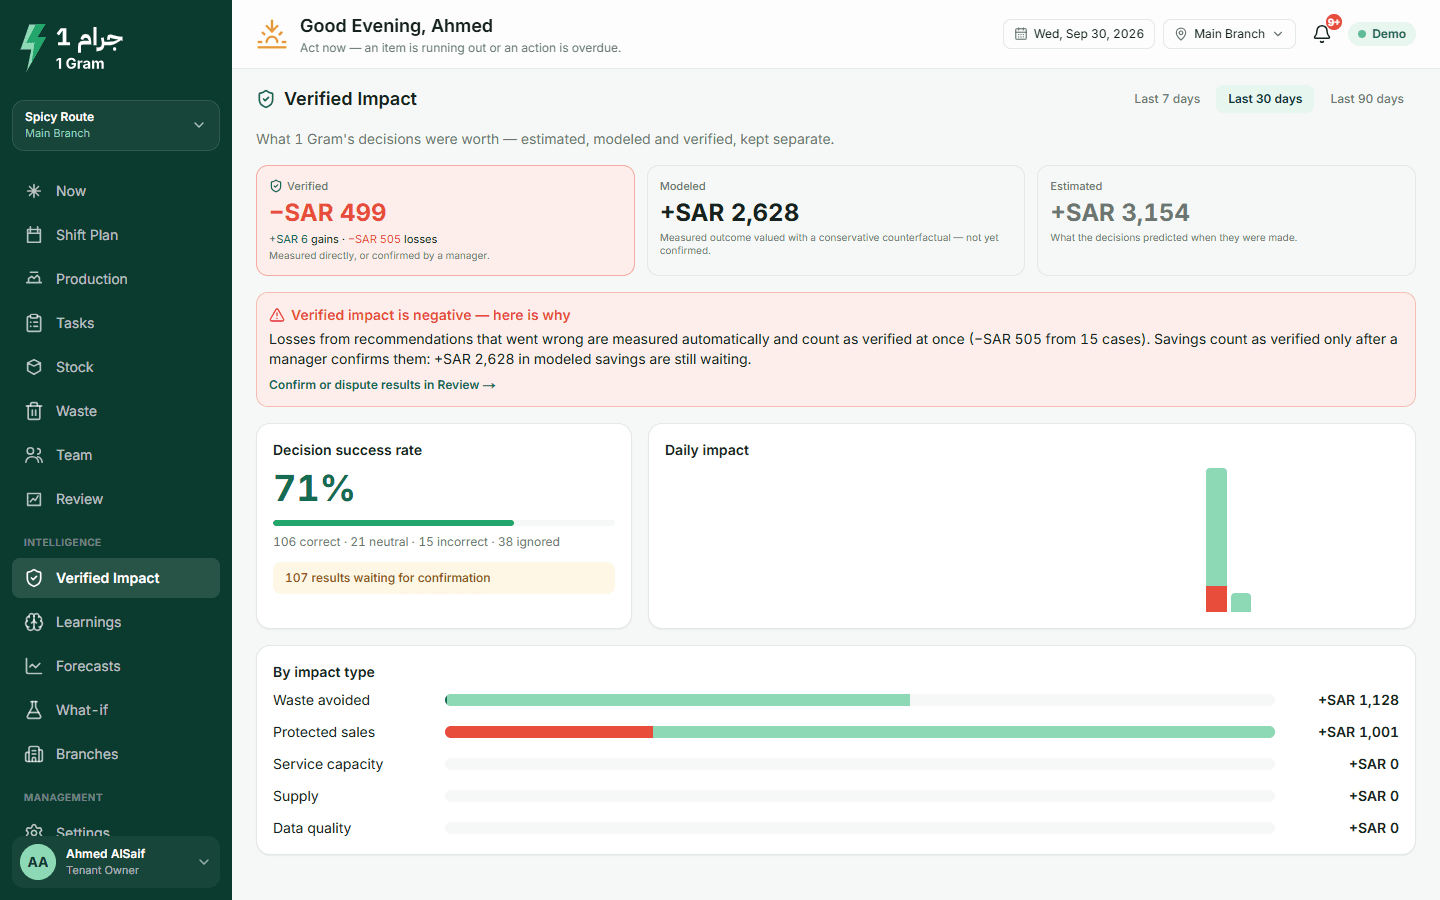Image resolution: width=1440 pixels, height=900 pixels.
Task: Click the Now asterisk icon in sidebar
Action: point(34,191)
